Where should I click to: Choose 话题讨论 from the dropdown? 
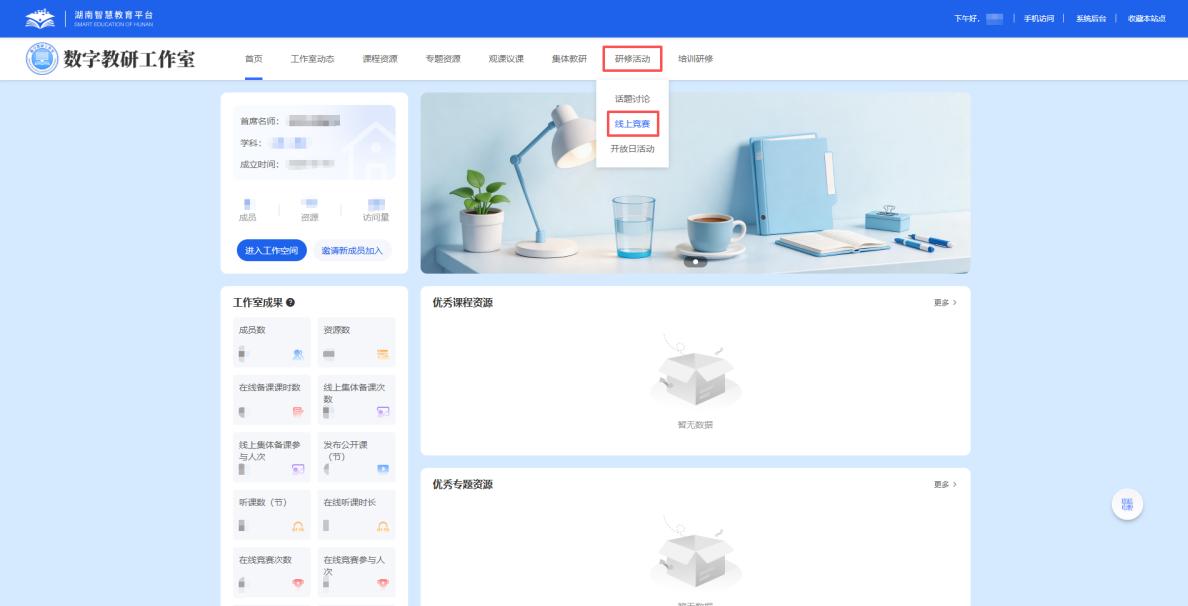pos(632,98)
